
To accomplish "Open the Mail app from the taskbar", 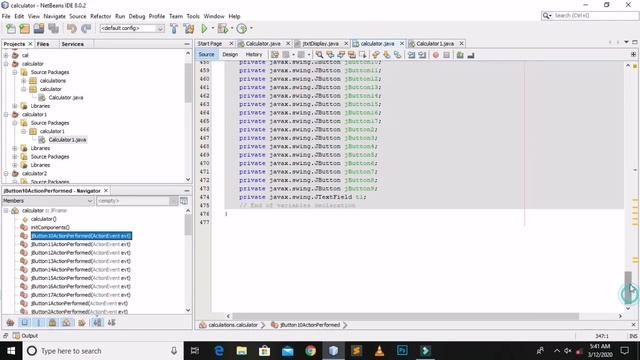I will pos(287,351).
